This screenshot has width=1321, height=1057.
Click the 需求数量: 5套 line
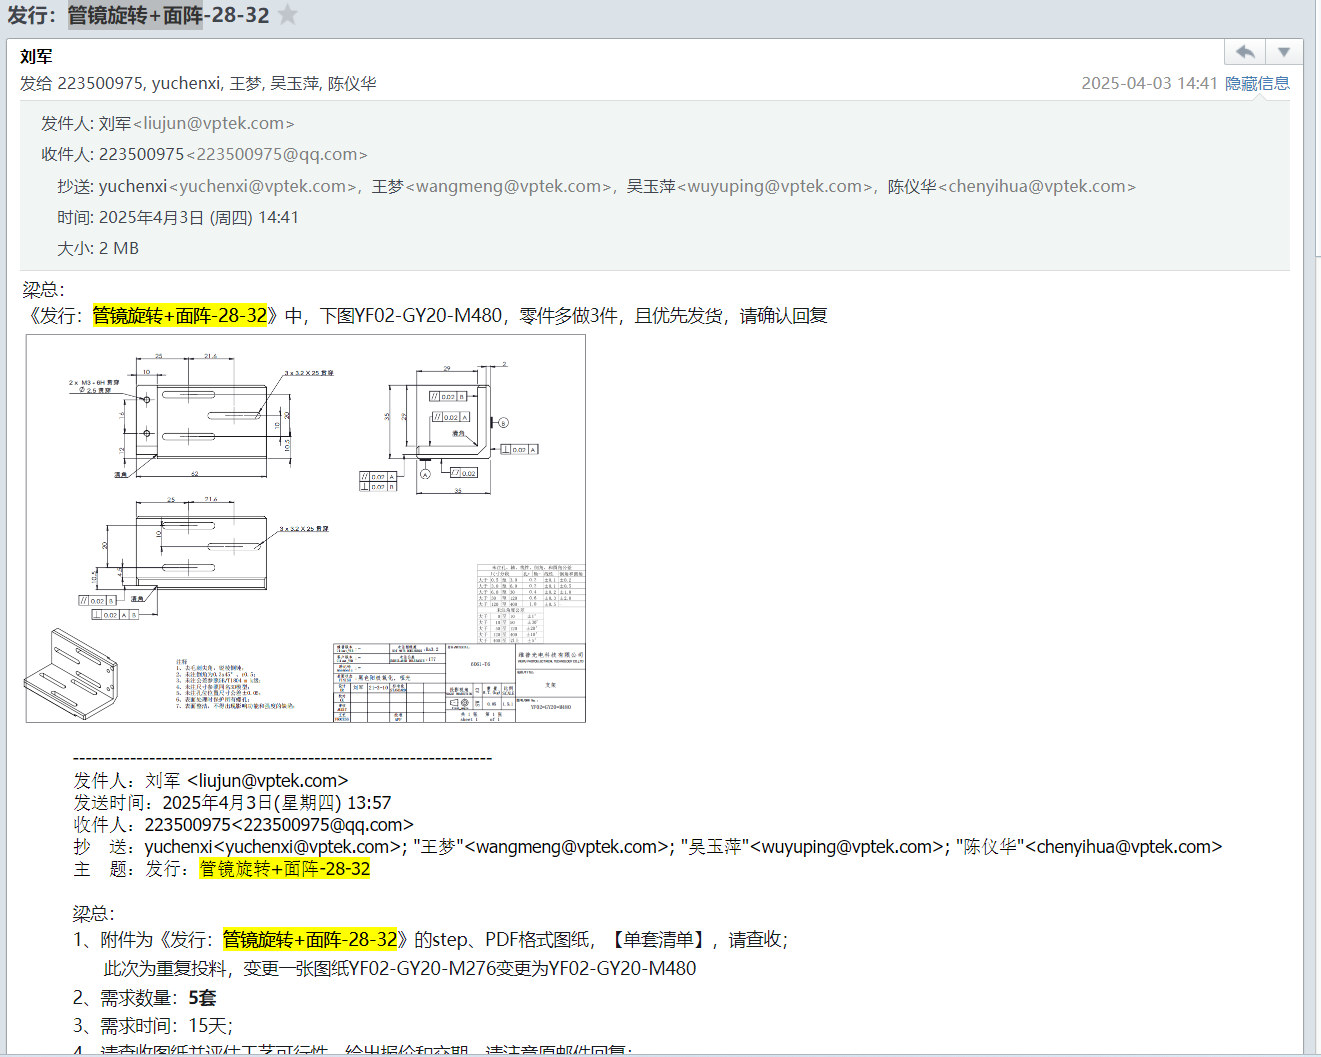[144, 998]
